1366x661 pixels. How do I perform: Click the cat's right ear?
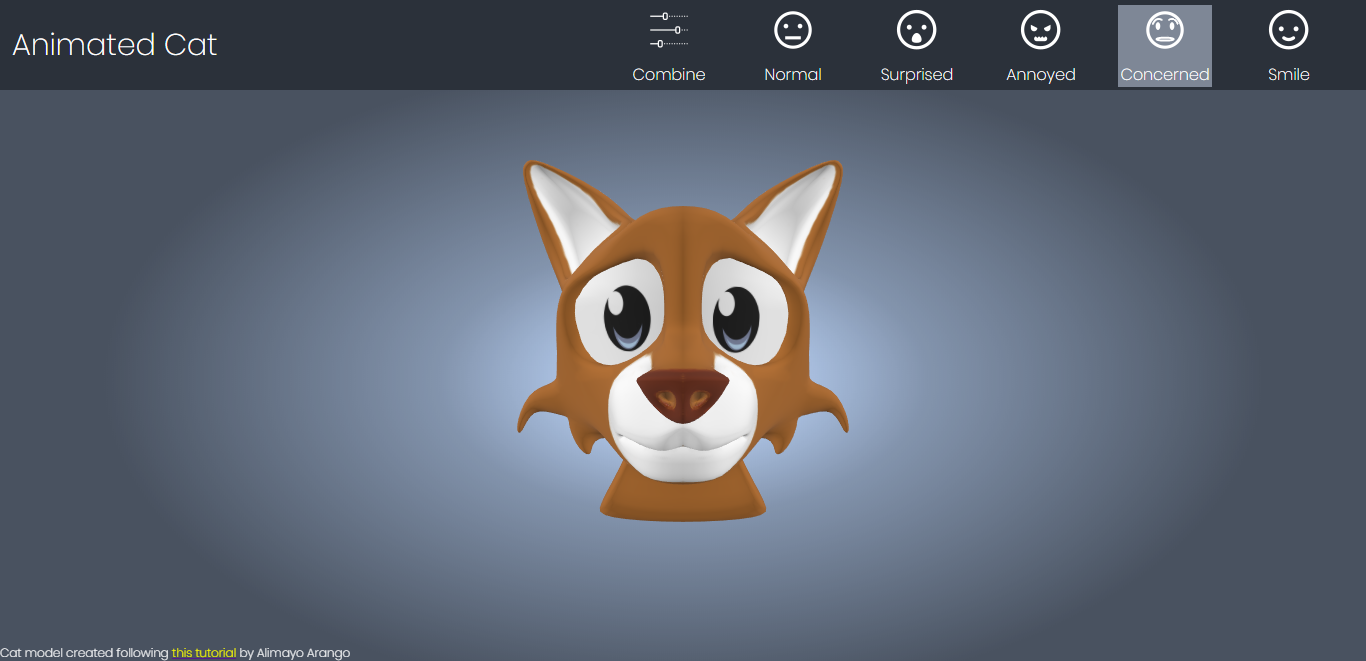(800, 212)
